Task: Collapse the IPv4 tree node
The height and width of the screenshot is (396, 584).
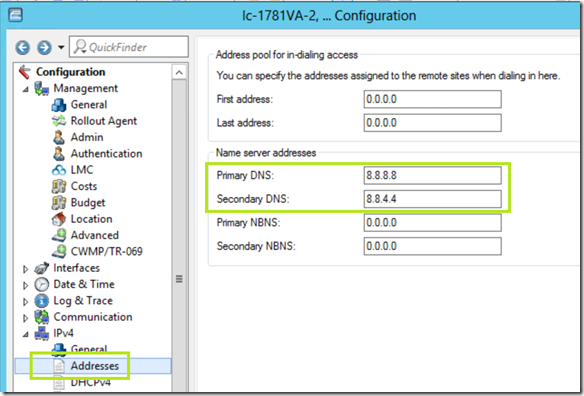Action: click(x=25, y=334)
